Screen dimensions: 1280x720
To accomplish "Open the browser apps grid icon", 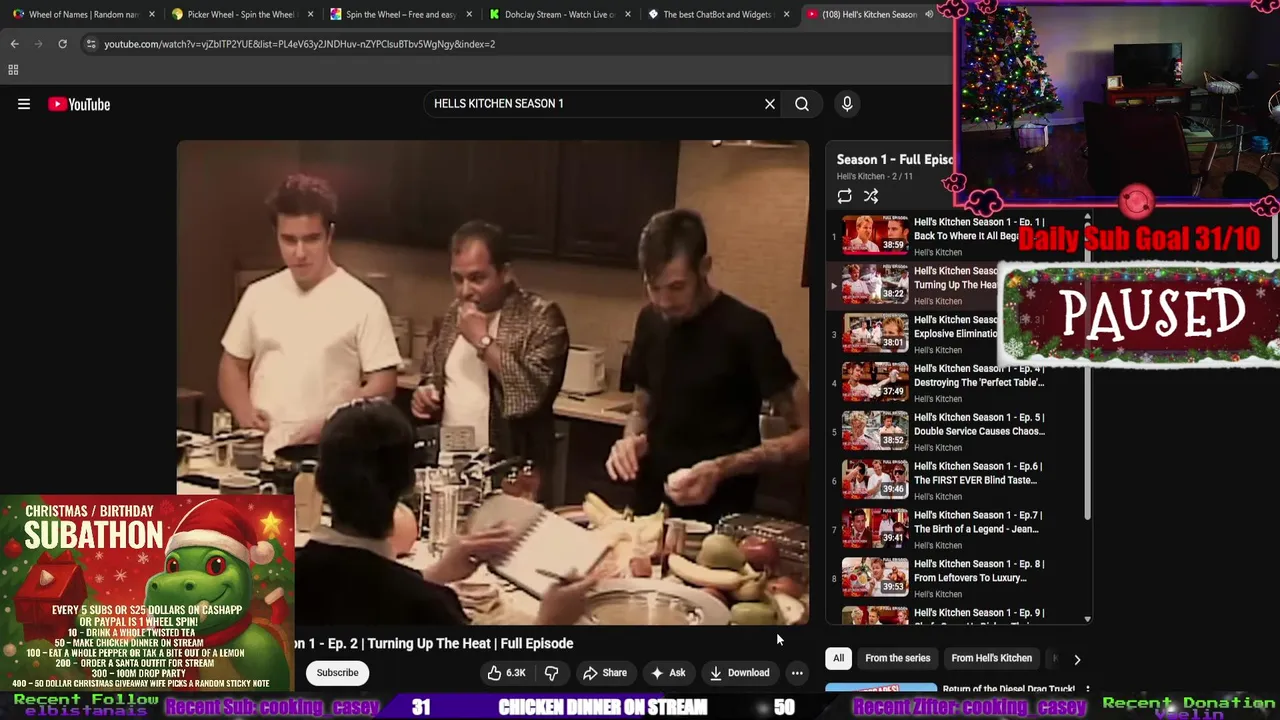I will pyautogui.click(x=13, y=70).
